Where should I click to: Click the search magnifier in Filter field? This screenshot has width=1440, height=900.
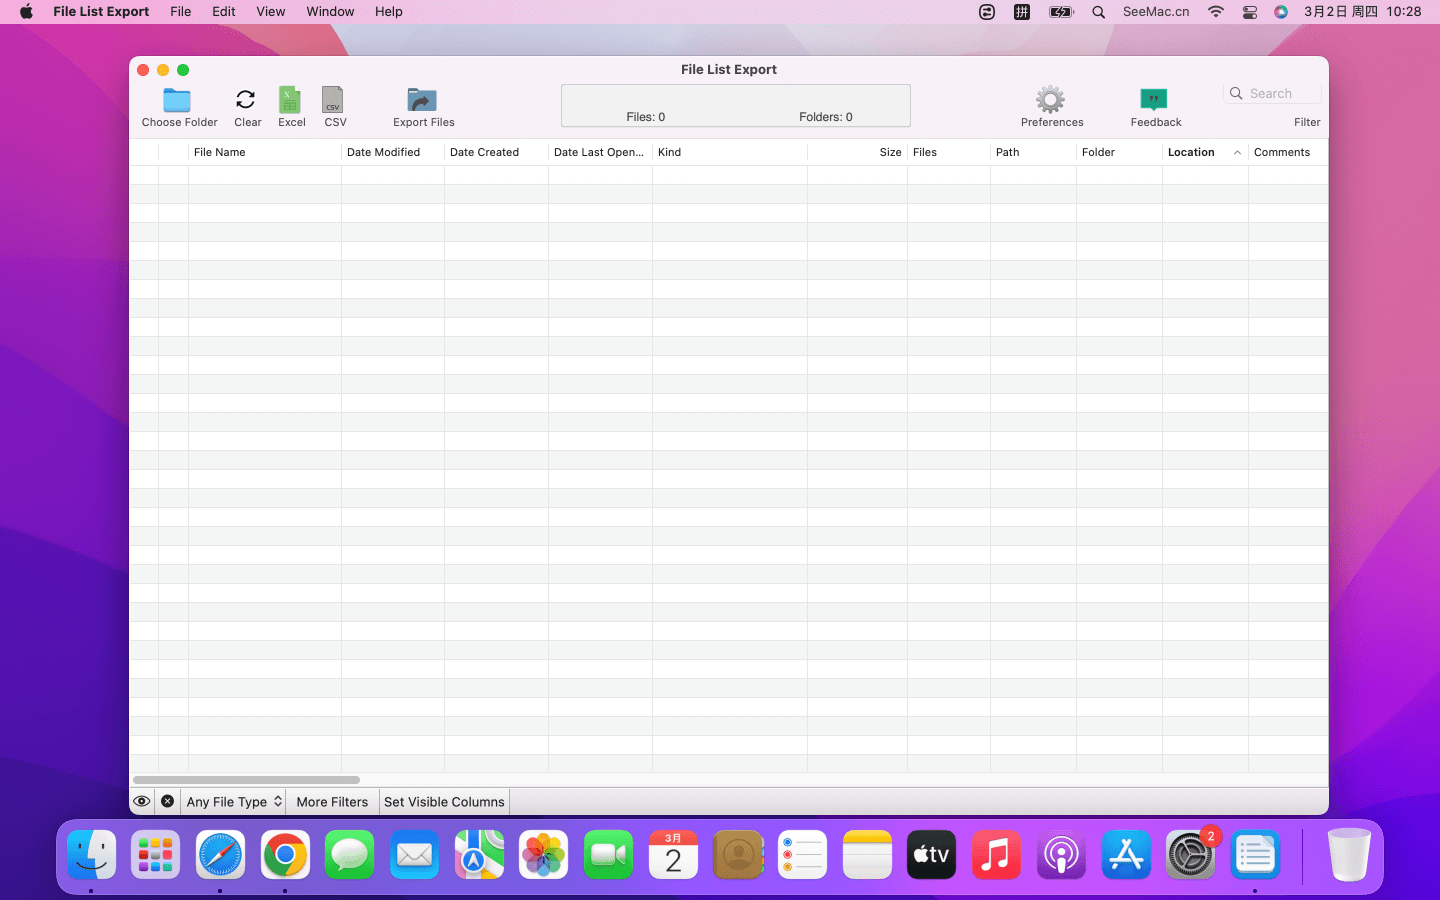(1236, 93)
